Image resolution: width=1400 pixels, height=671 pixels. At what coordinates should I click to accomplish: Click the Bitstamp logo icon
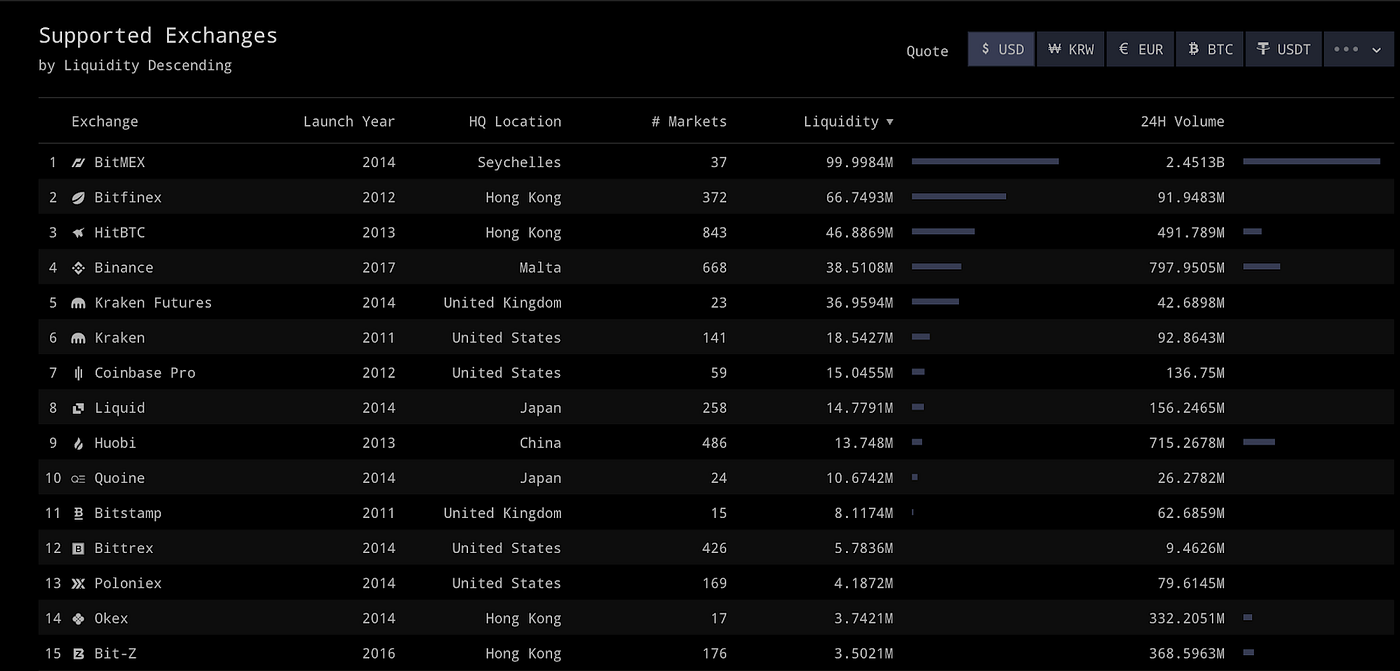tap(79, 513)
